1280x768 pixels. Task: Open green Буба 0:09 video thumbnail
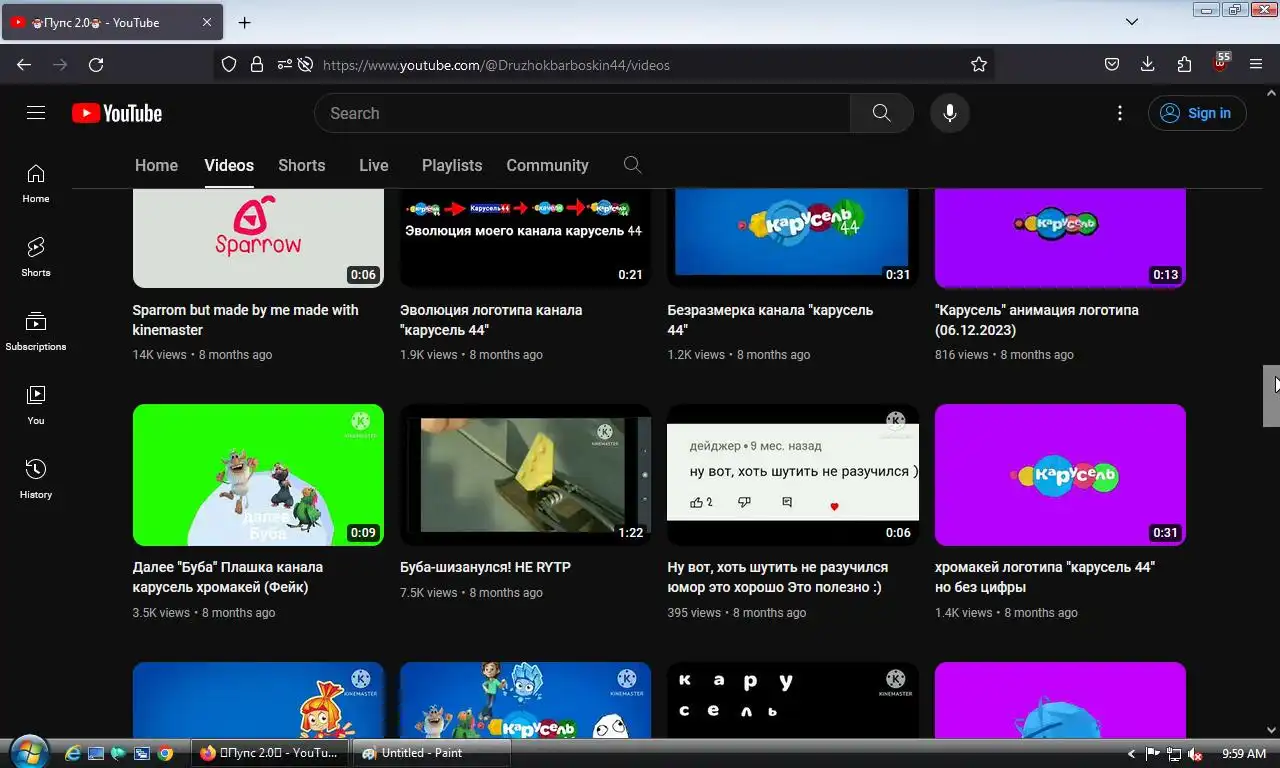tap(258, 475)
